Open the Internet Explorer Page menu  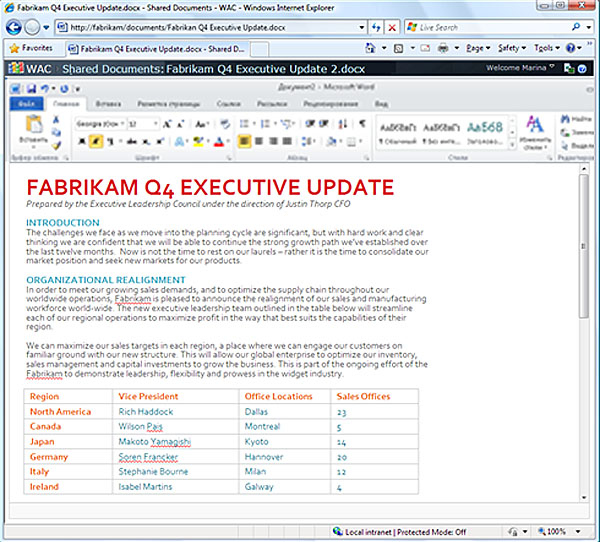coord(478,48)
